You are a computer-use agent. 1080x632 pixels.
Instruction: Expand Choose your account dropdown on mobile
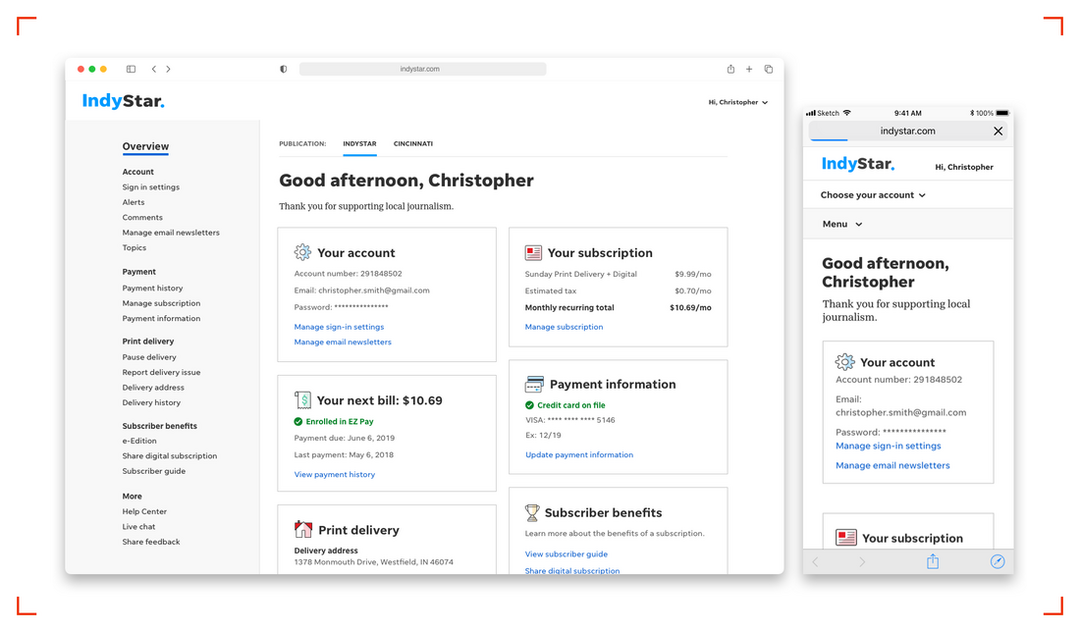[x=873, y=195]
